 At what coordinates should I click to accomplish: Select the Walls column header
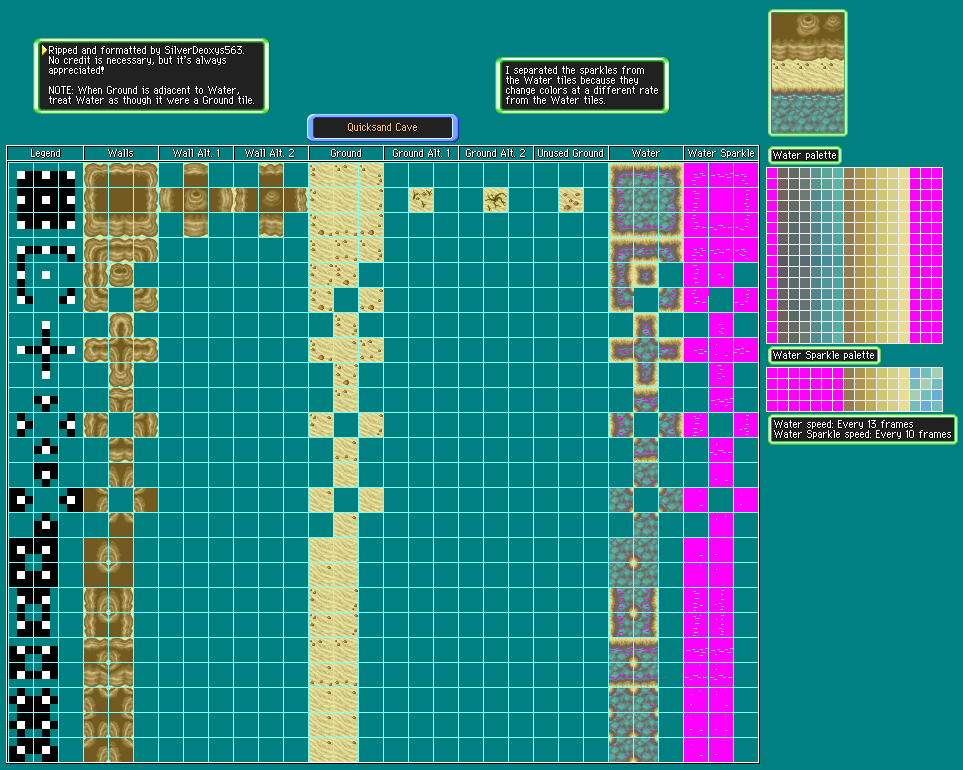tap(121, 153)
